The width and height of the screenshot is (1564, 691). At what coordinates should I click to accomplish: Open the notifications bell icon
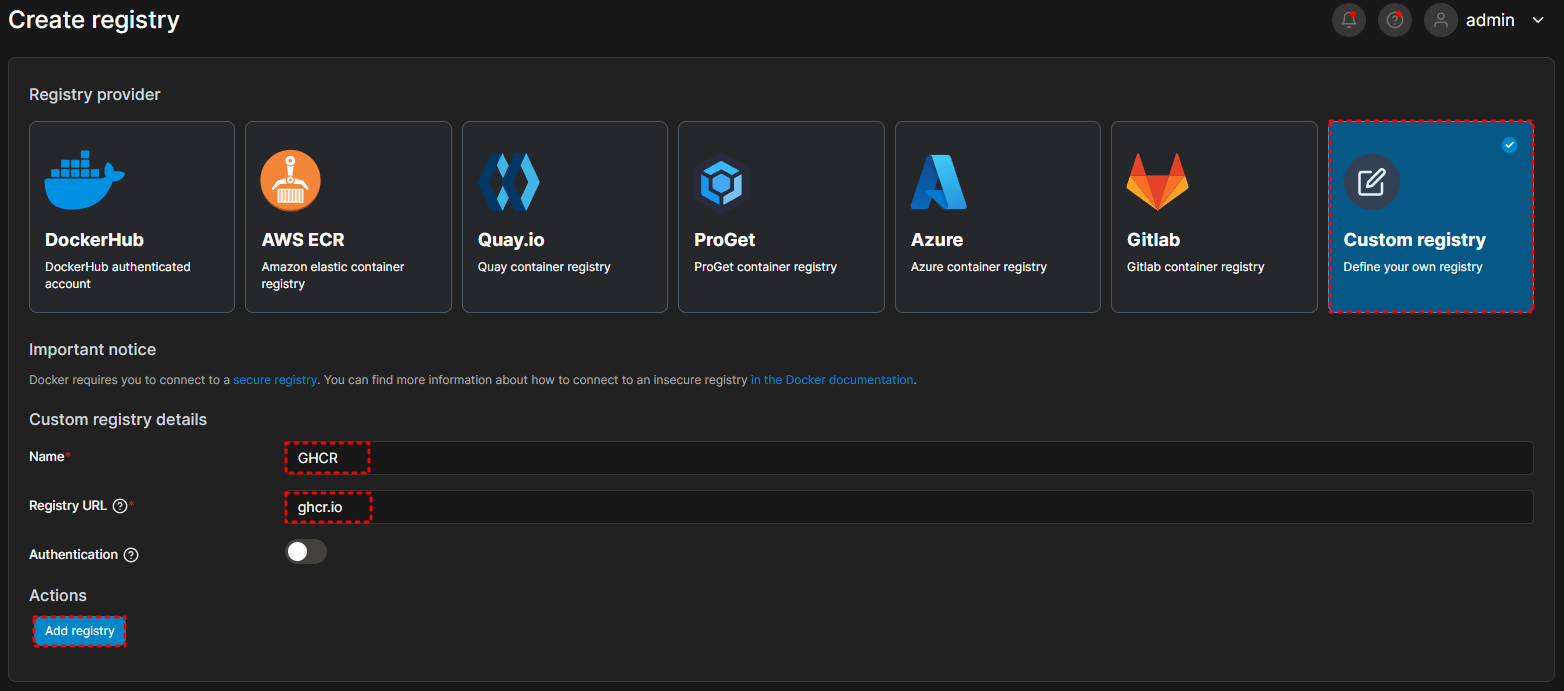[x=1348, y=20]
